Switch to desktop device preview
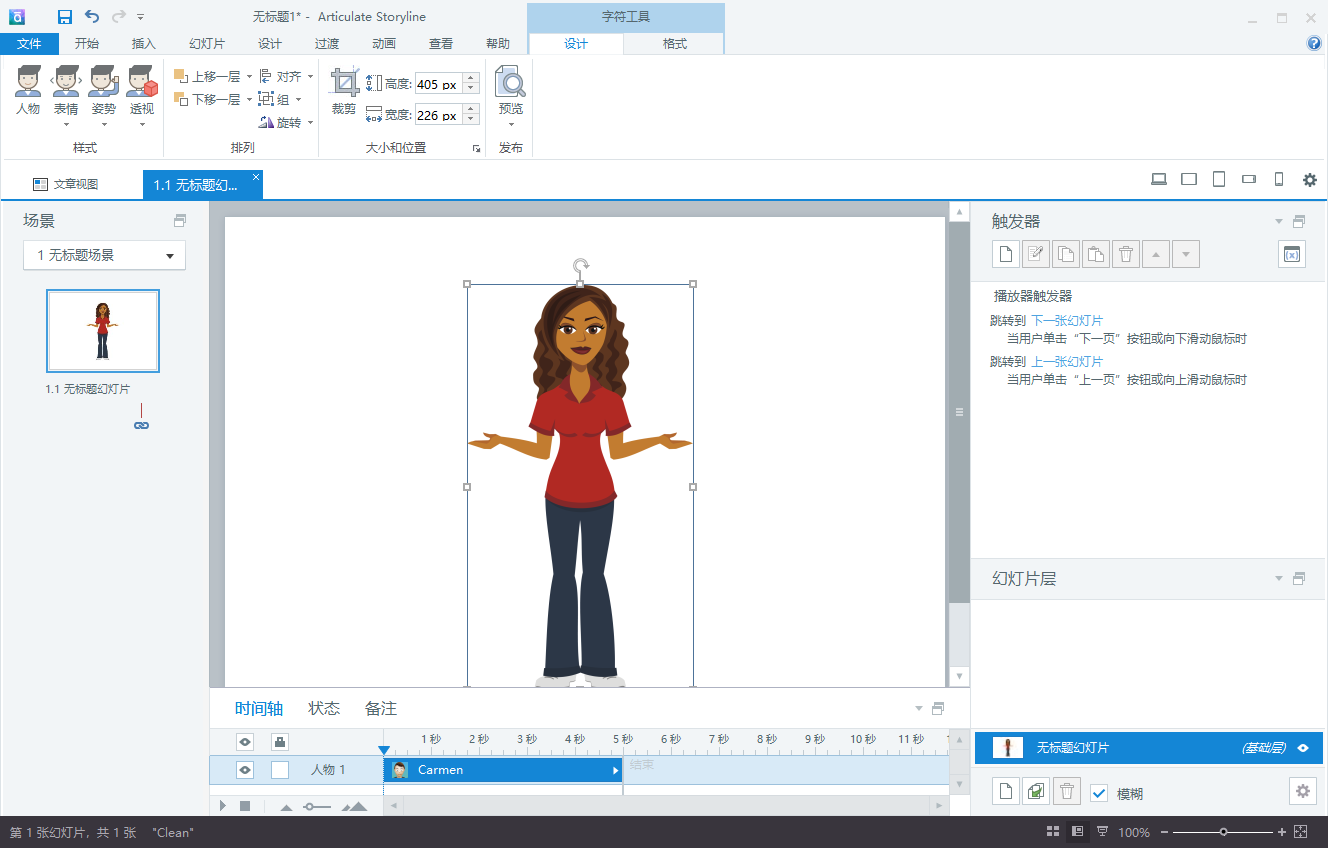The height and width of the screenshot is (848, 1328). pos(1159,179)
